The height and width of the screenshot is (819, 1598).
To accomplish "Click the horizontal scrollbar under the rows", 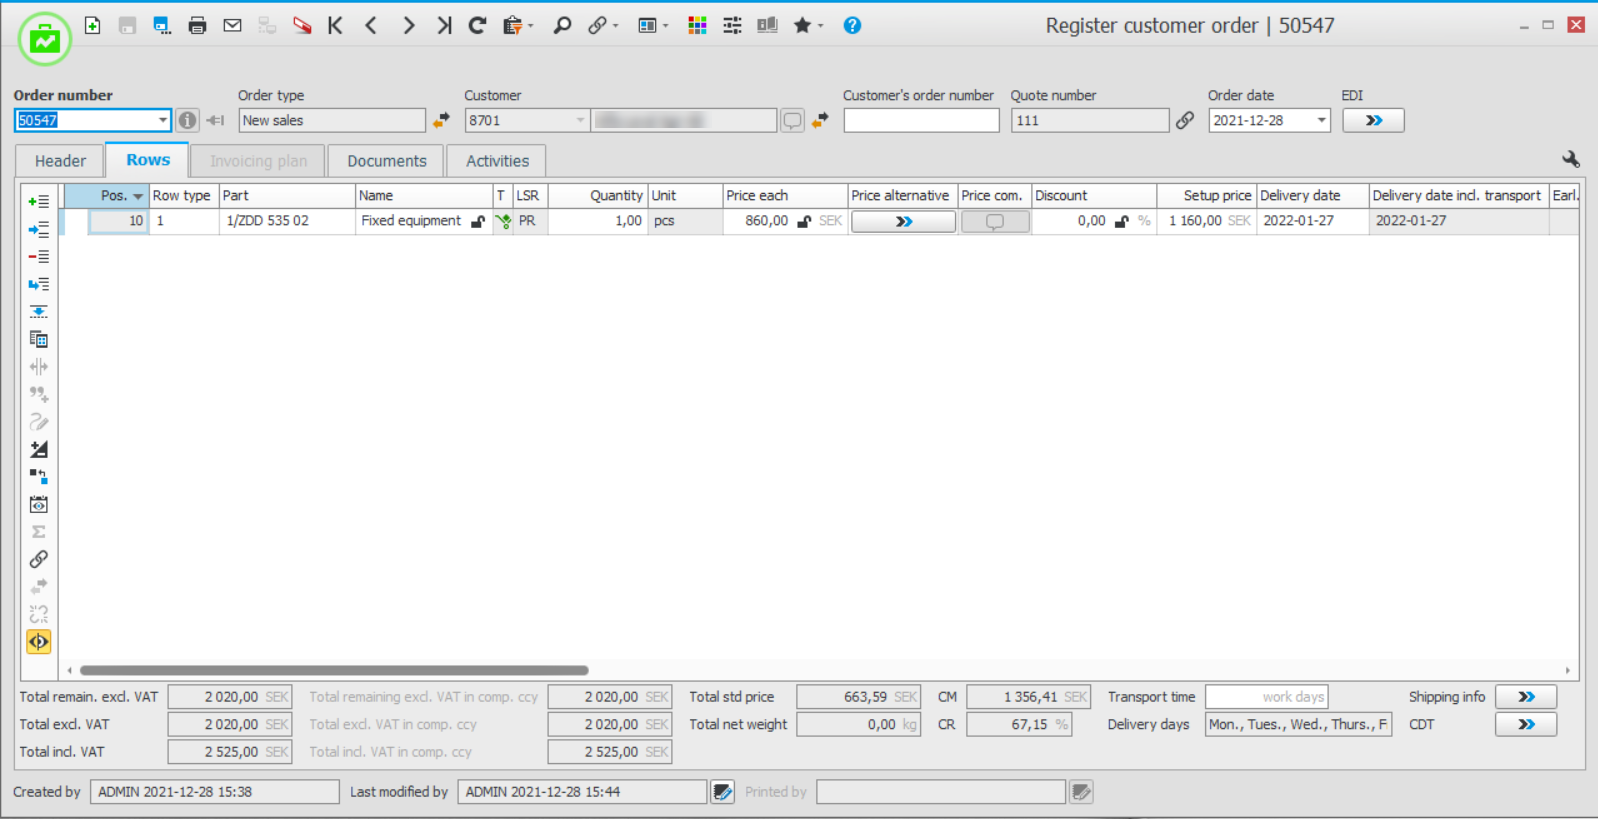I will pyautogui.click(x=334, y=671).
